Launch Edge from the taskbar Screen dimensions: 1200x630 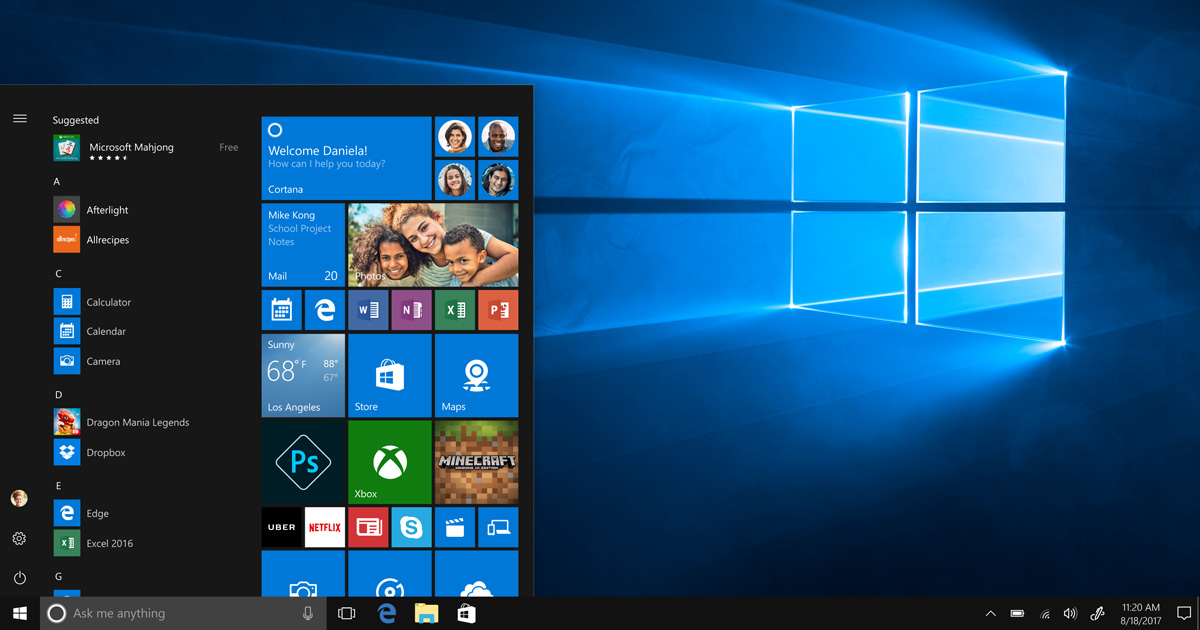(x=387, y=613)
